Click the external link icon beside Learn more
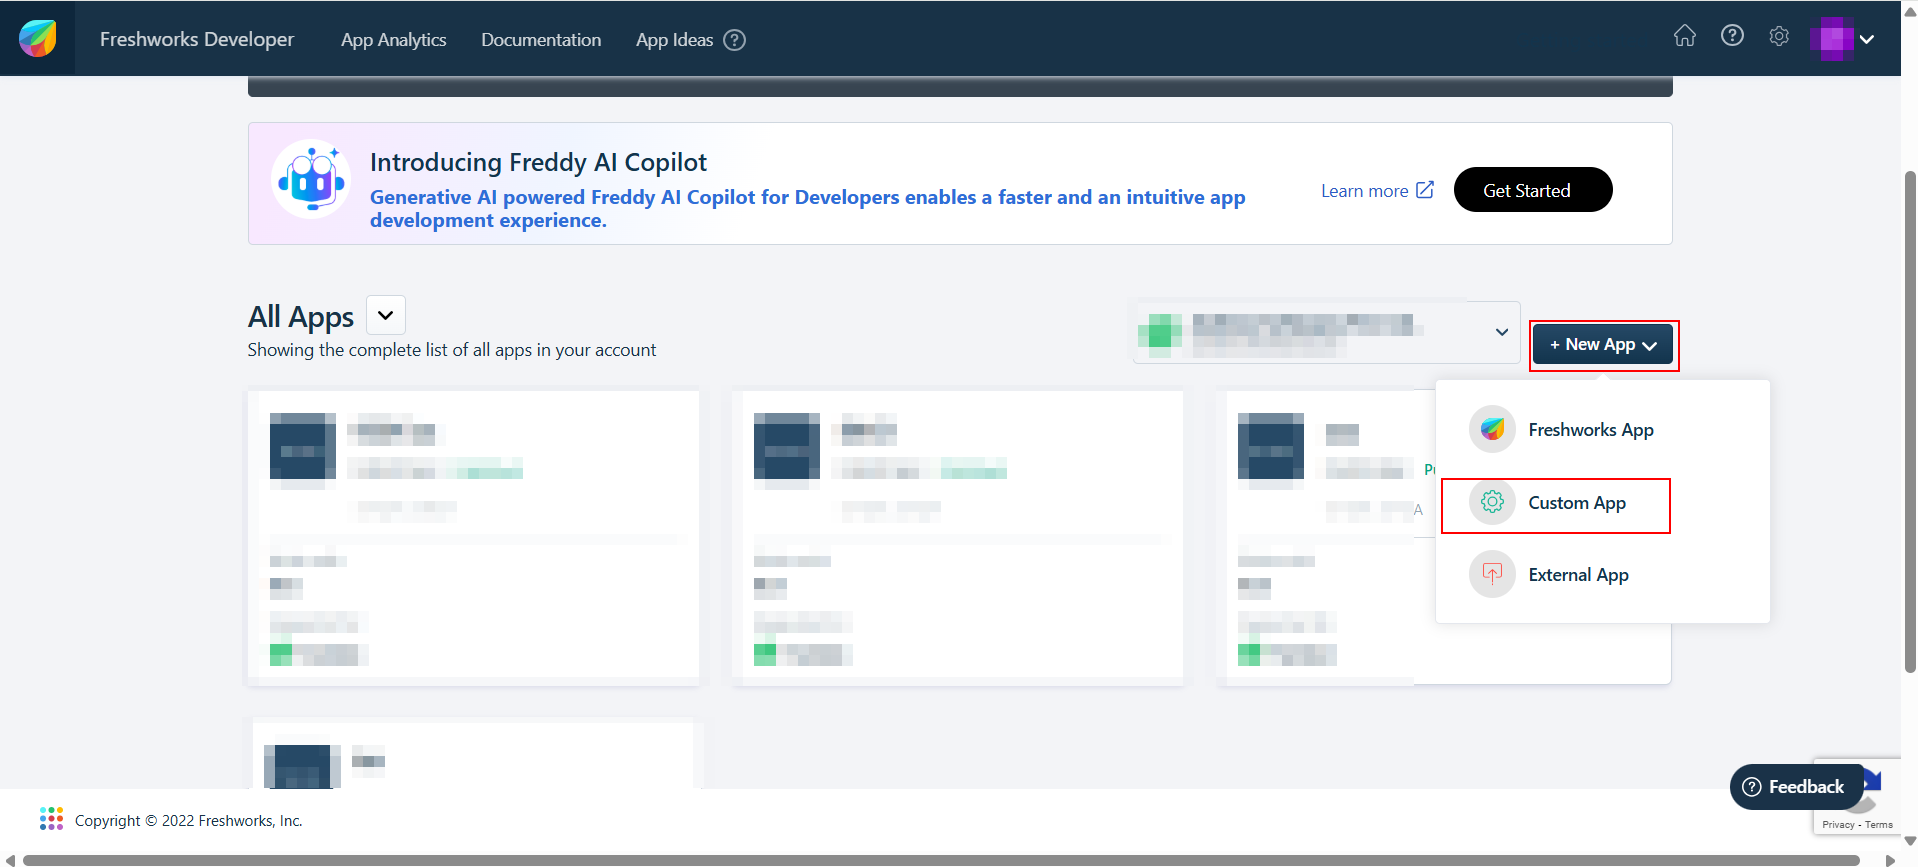The width and height of the screenshot is (1918, 867). click(x=1425, y=189)
